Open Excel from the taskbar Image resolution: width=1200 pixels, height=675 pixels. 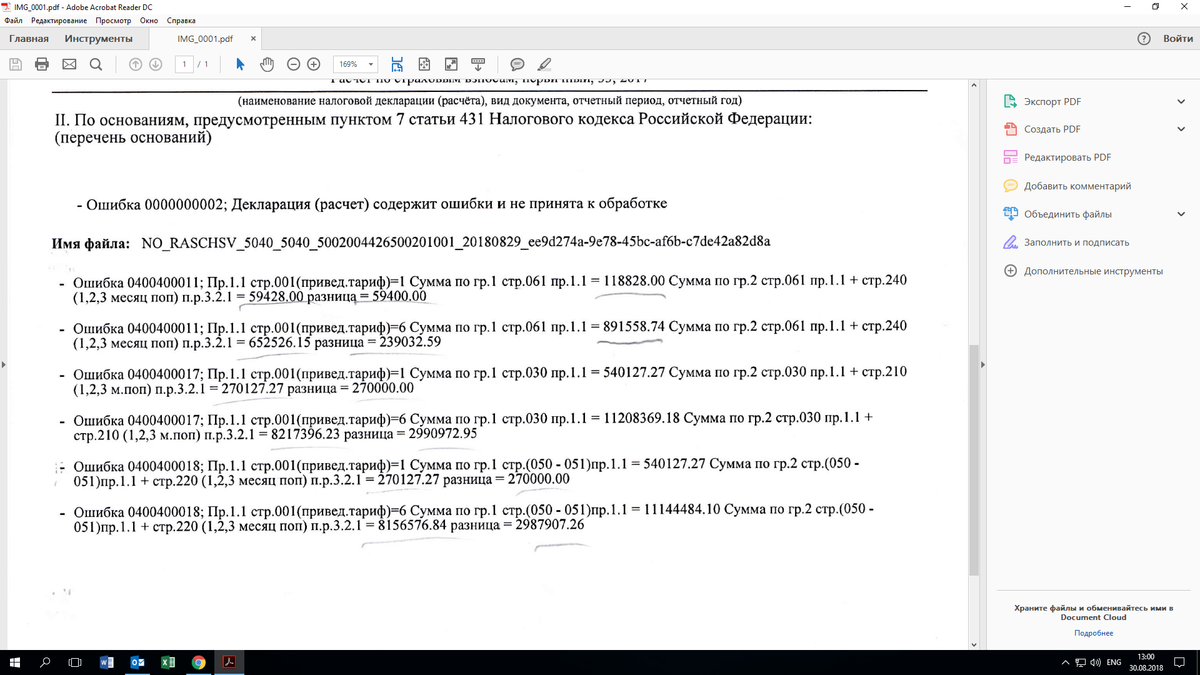pos(168,662)
